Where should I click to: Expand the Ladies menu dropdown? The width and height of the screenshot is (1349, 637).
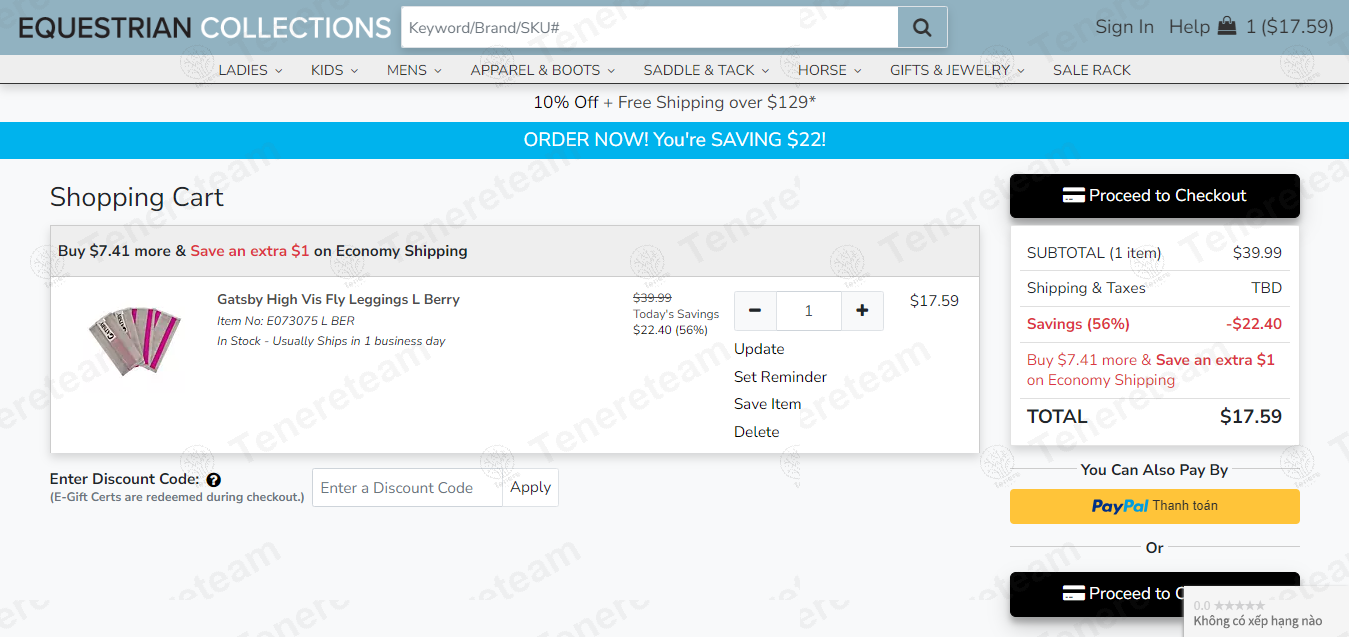click(x=250, y=70)
